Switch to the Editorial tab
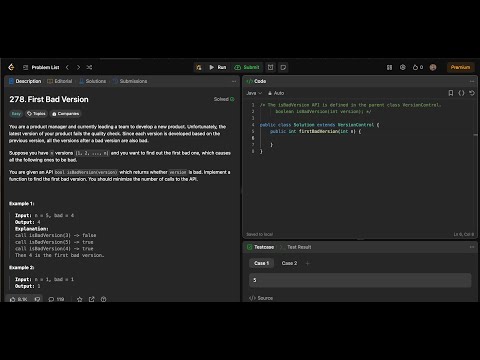Image resolution: width=480 pixels, height=360 pixels. click(60, 81)
